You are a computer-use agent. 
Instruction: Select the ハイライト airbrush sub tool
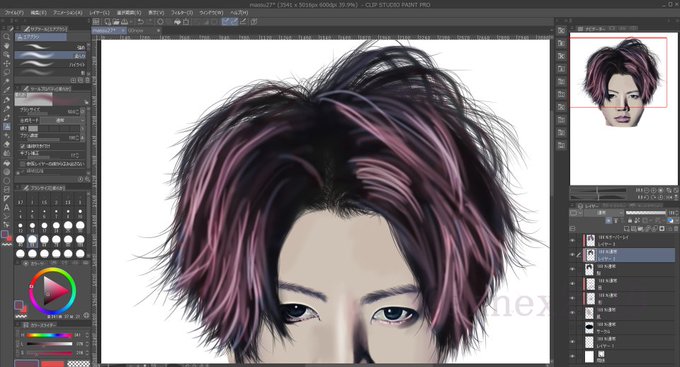coord(51,64)
